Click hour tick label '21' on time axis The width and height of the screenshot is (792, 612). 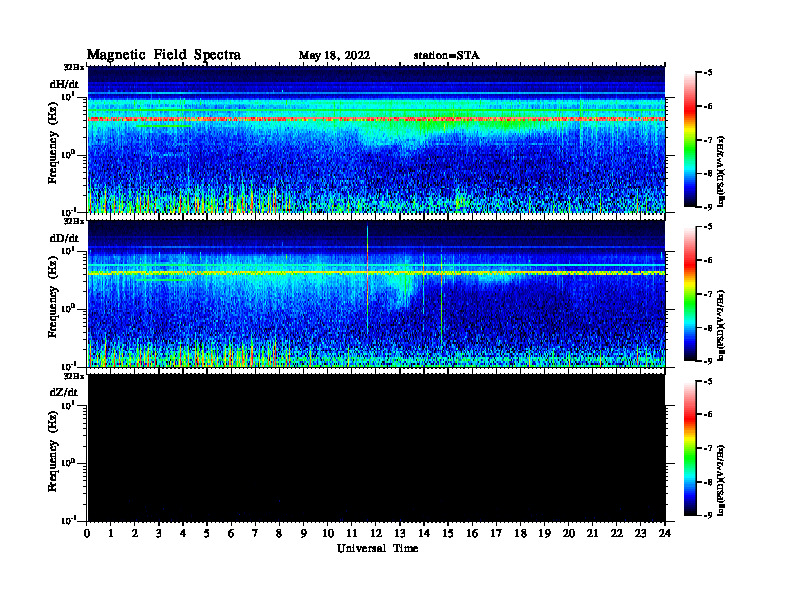pyautogui.click(x=592, y=534)
